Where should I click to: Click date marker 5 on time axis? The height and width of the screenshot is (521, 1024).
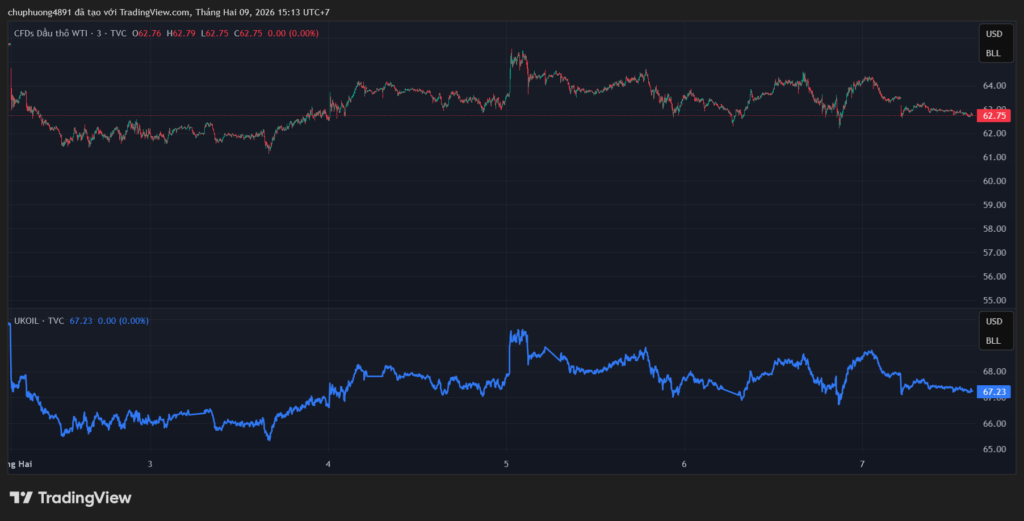coord(506,464)
